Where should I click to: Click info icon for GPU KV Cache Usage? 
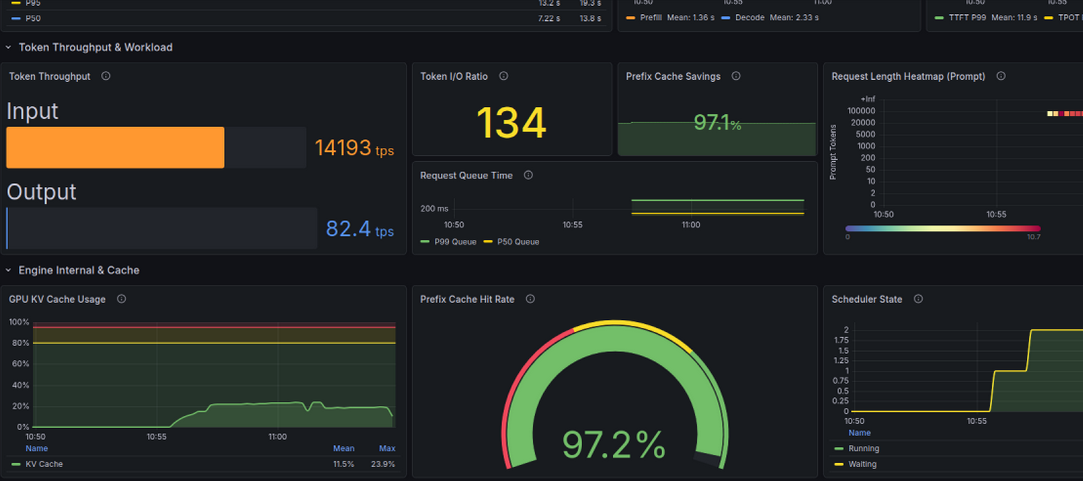pos(122,299)
